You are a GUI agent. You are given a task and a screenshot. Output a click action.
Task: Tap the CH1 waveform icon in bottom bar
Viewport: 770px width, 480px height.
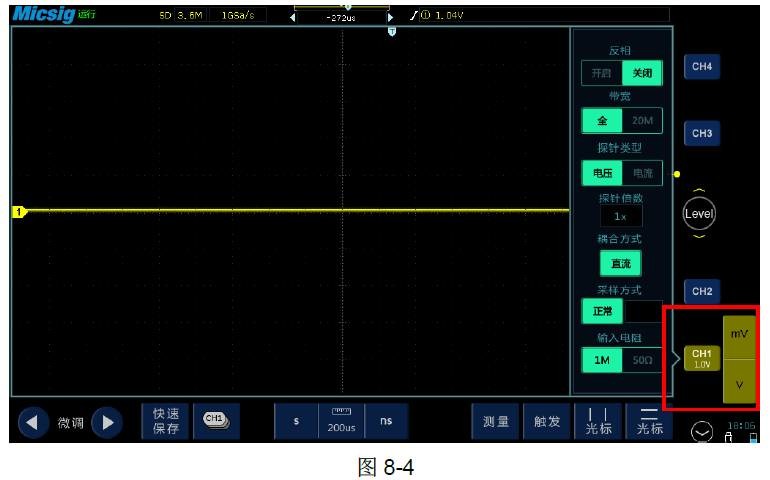pyautogui.click(x=215, y=421)
